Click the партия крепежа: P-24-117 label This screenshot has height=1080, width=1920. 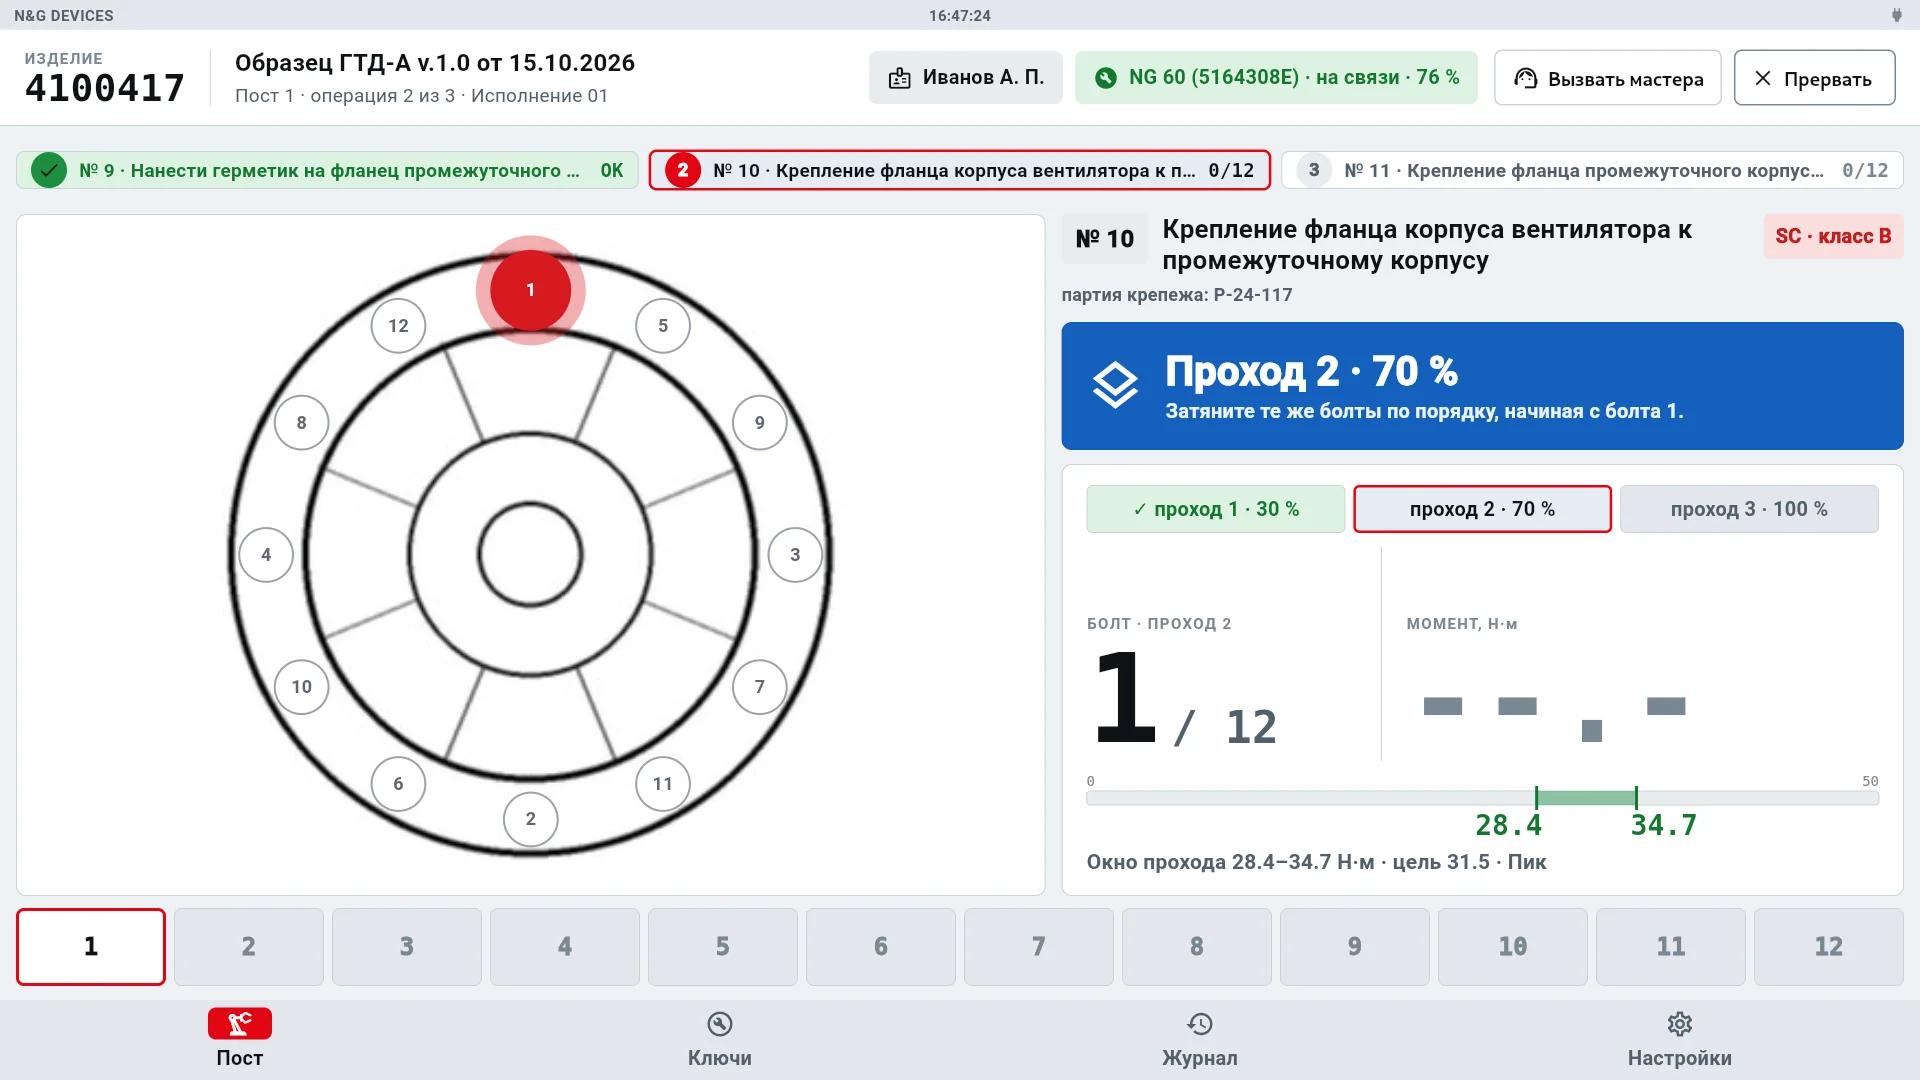tap(1177, 295)
